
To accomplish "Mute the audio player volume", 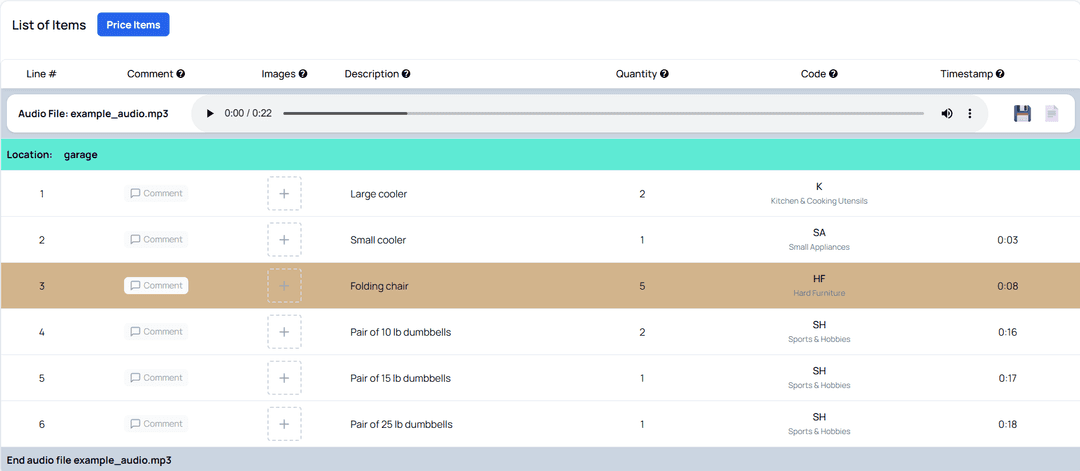I will point(946,114).
